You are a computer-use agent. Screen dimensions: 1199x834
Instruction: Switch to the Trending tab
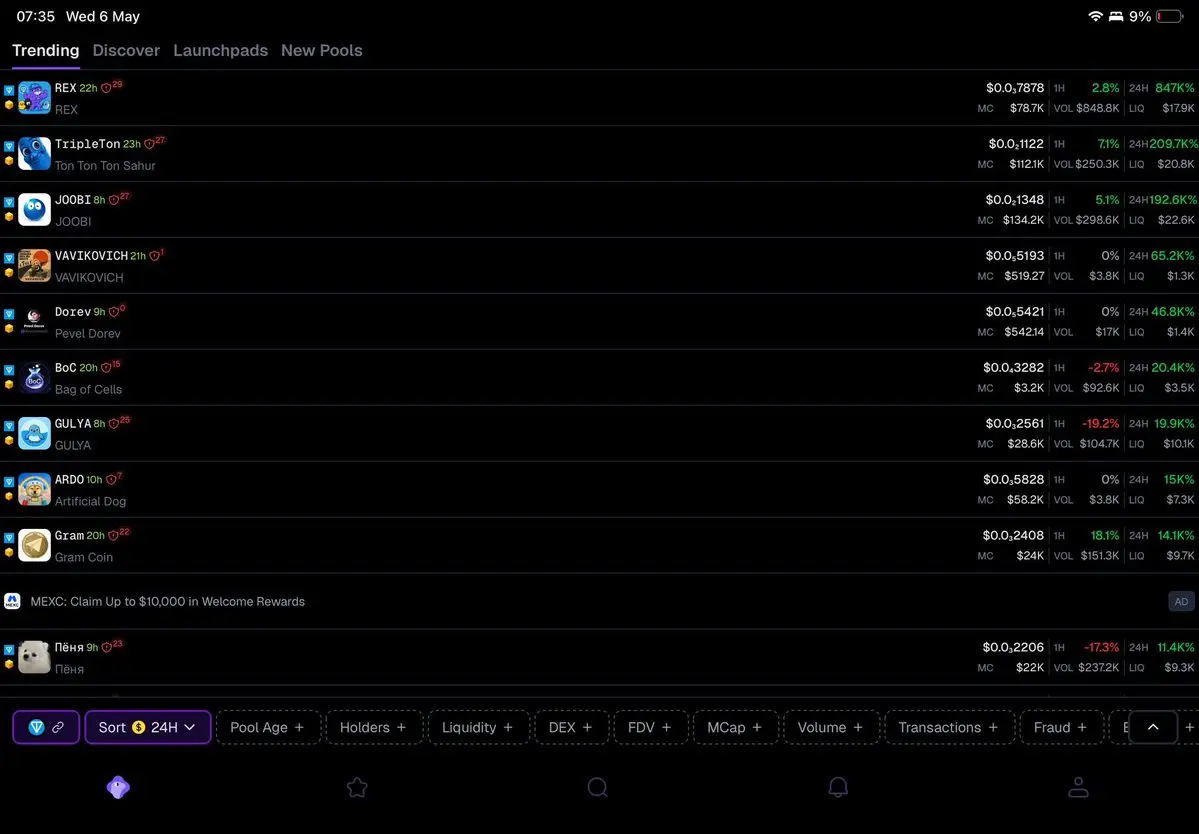point(46,50)
